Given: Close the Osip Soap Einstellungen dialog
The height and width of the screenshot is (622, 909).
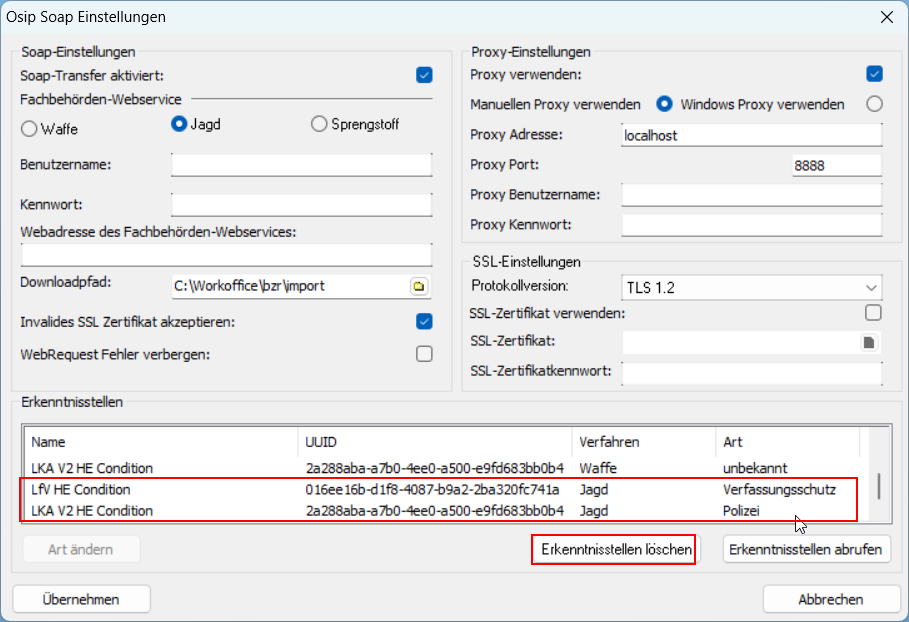Looking at the screenshot, I should [885, 17].
